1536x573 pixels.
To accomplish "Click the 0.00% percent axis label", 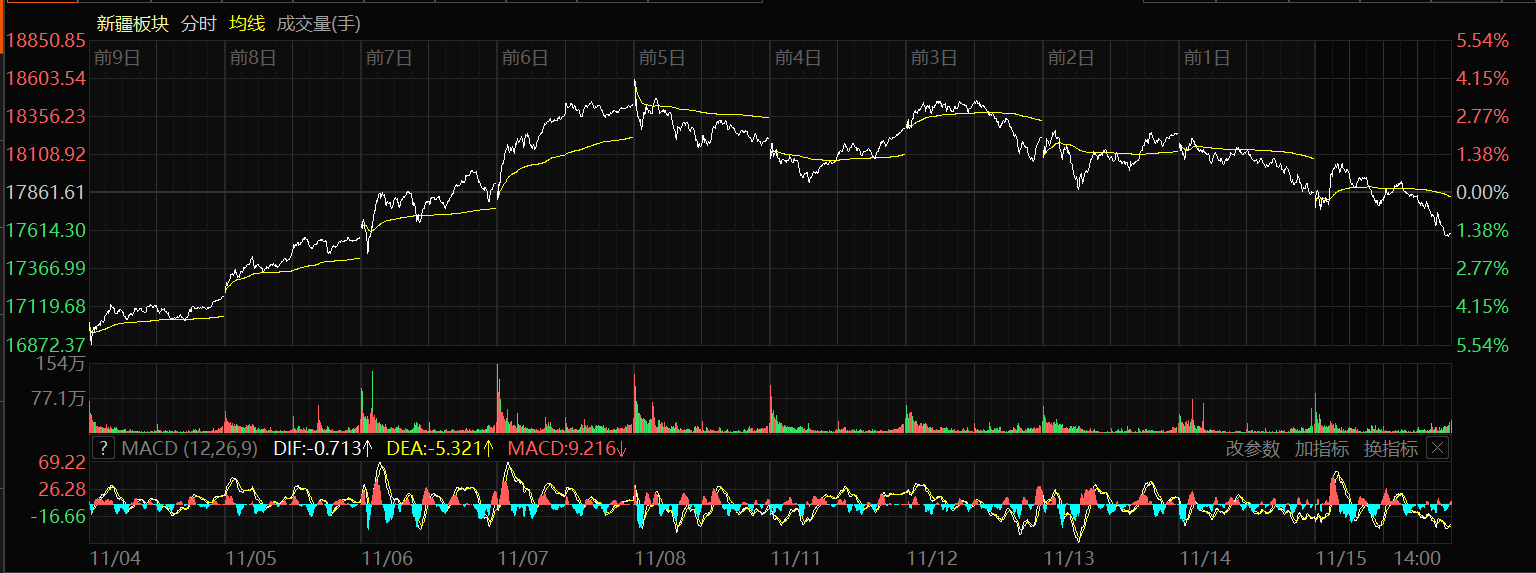I will click(1483, 192).
